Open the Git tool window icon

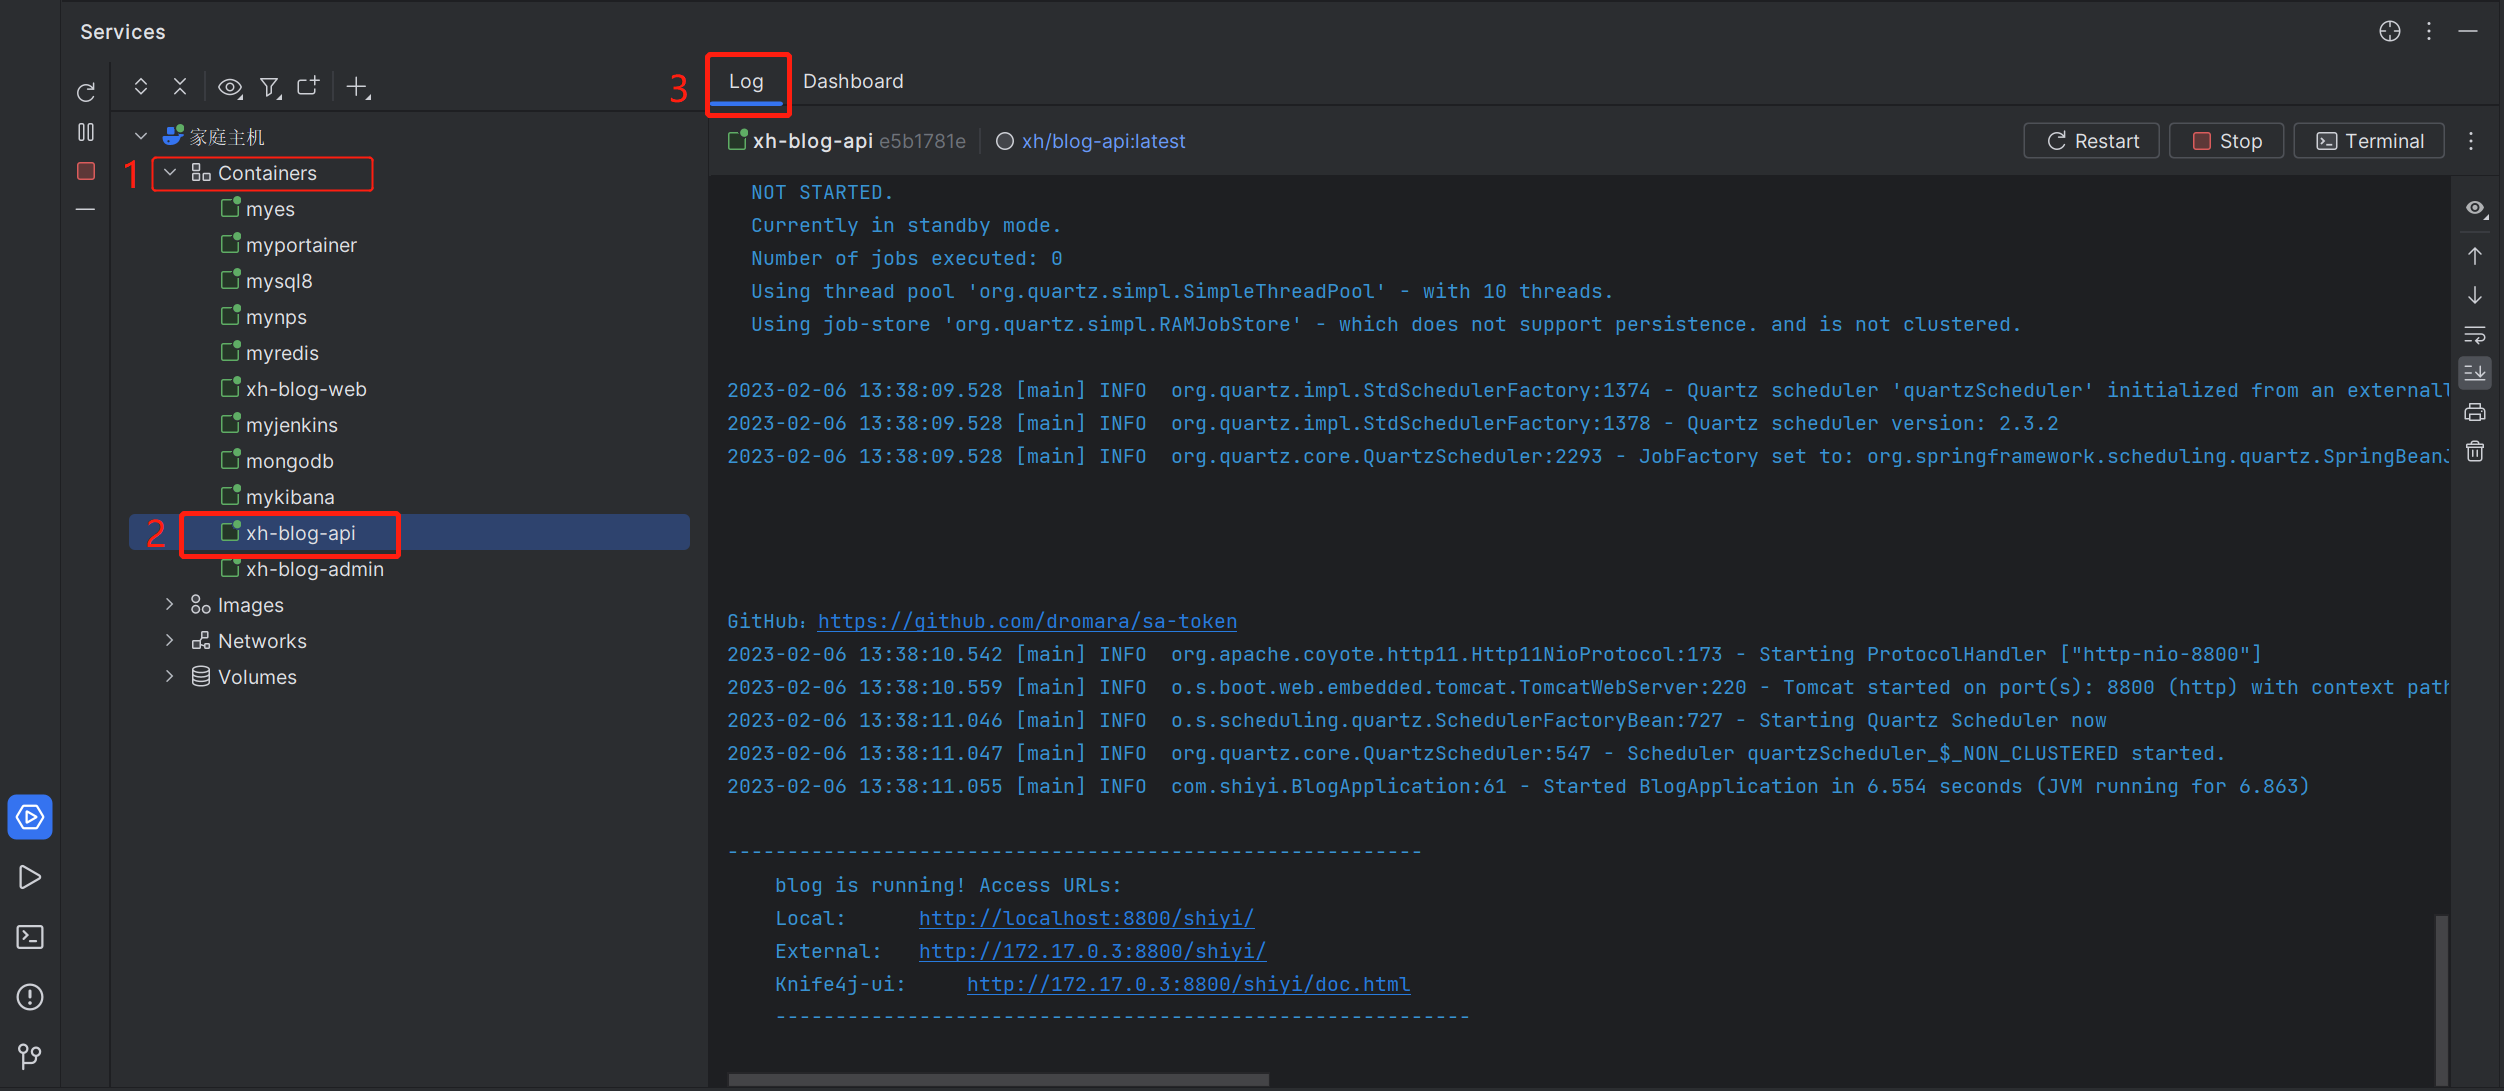coord(30,1056)
